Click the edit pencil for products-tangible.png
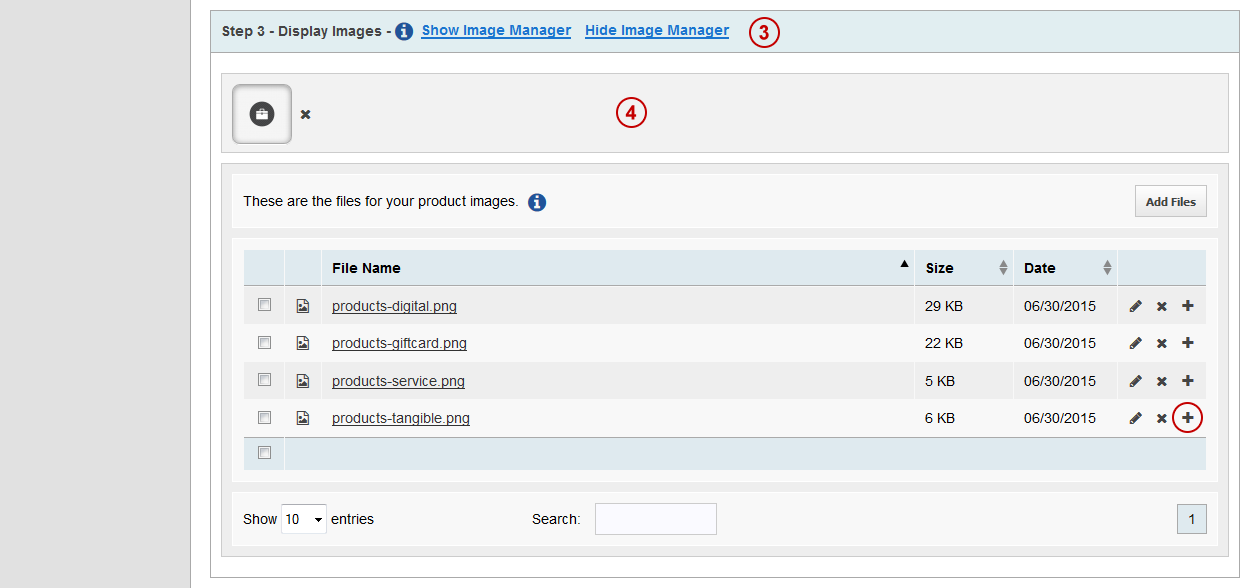The width and height of the screenshot is (1258, 588). pyautogui.click(x=1135, y=418)
